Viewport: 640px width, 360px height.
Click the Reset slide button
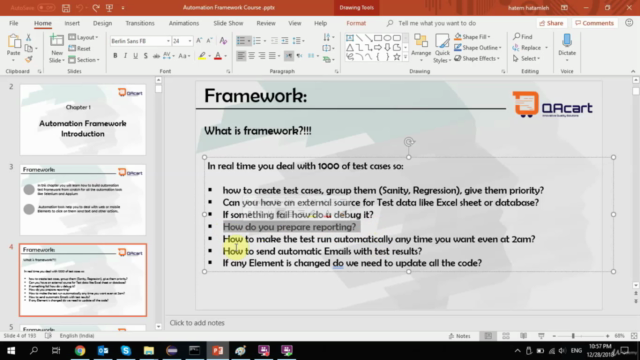[80, 49]
